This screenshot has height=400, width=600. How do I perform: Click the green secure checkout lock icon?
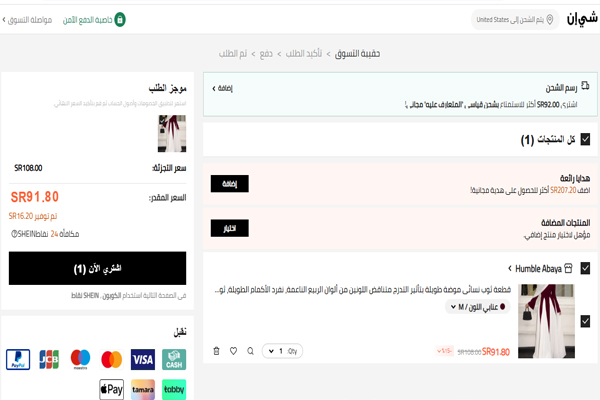120,20
